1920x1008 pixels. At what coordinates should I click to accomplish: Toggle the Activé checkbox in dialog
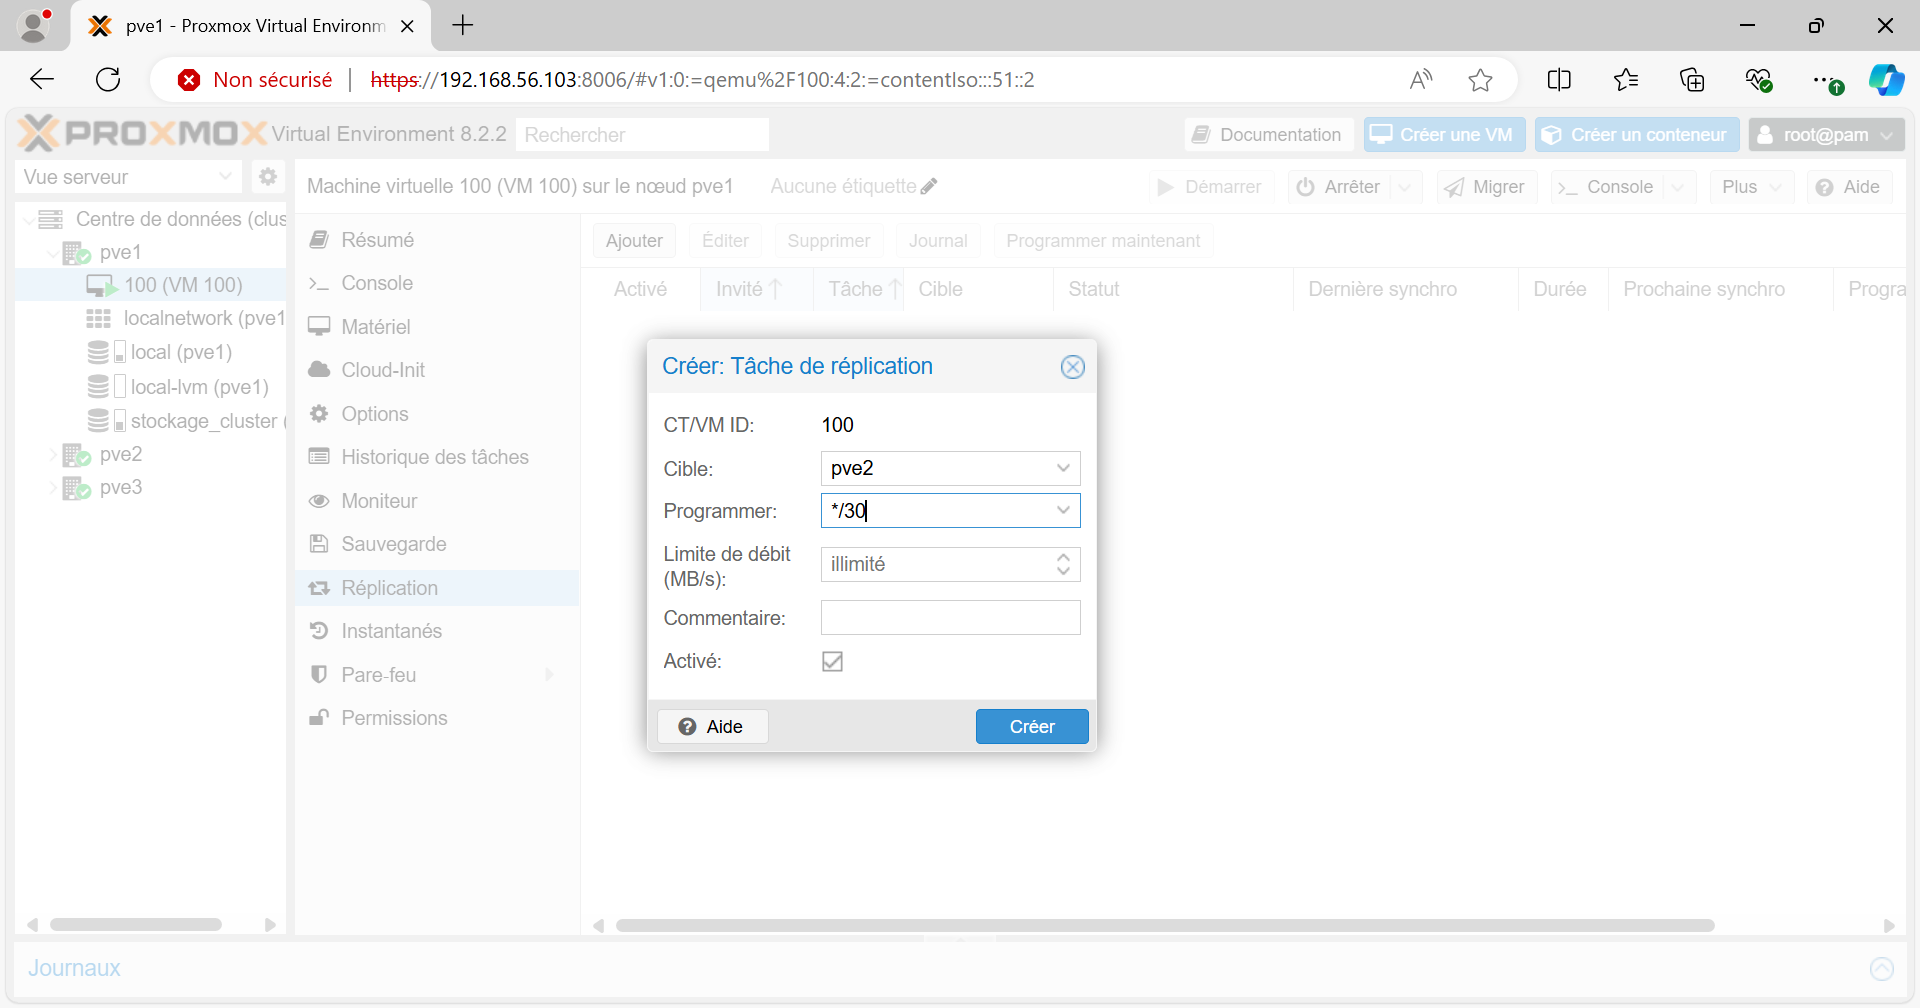click(832, 661)
